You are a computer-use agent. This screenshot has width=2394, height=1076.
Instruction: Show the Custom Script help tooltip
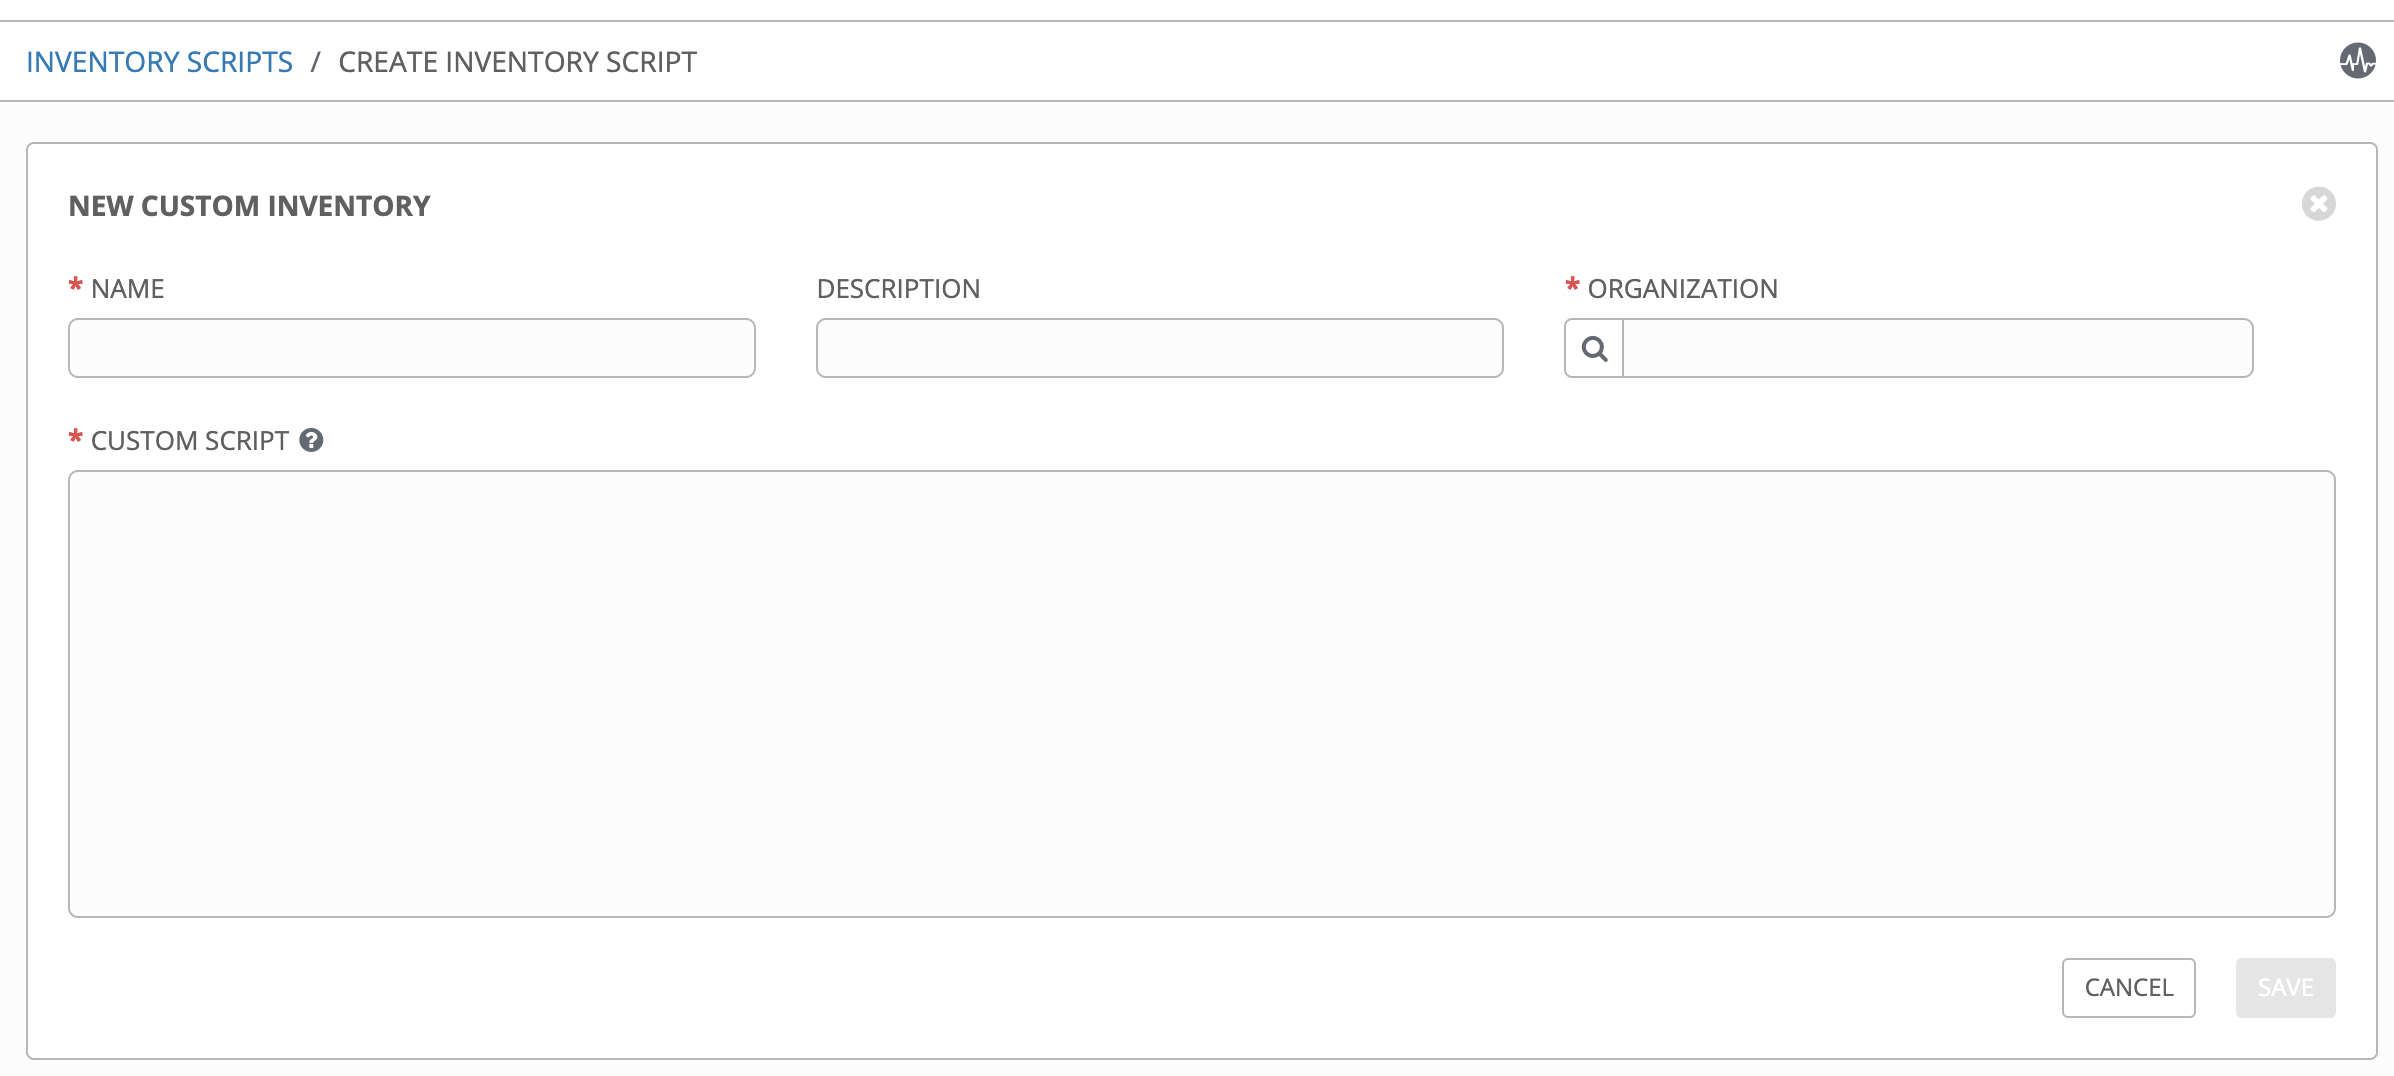(x=311, y=440)
